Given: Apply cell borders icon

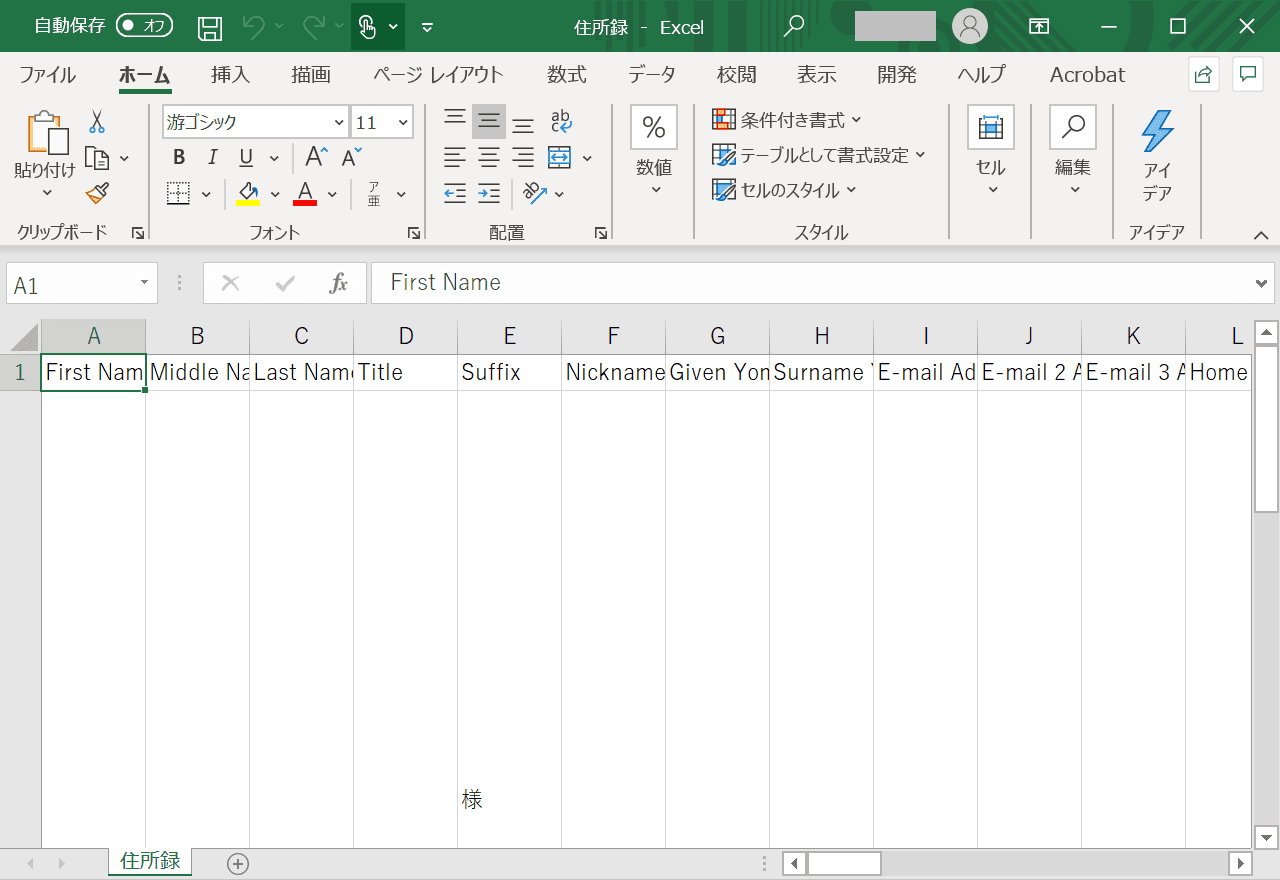Looking at the screenshot, I should [179, 193].
